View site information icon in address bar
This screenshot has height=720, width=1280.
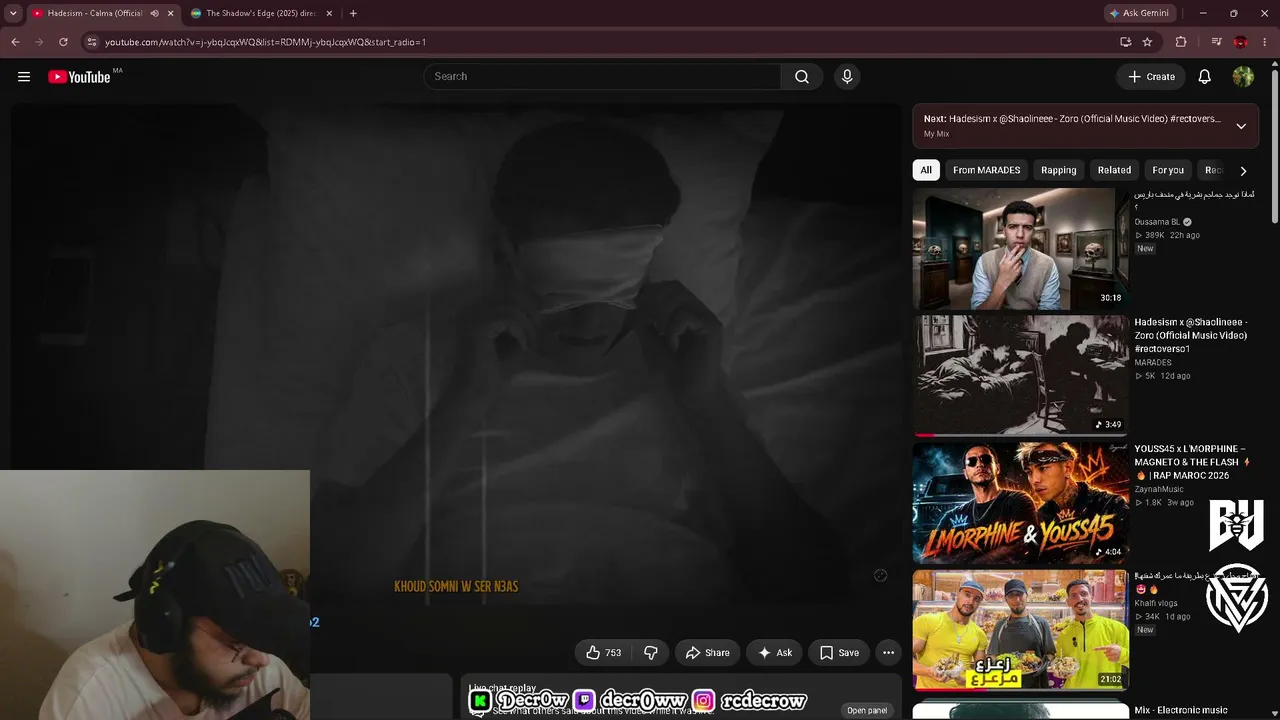(x=92, y=42)
